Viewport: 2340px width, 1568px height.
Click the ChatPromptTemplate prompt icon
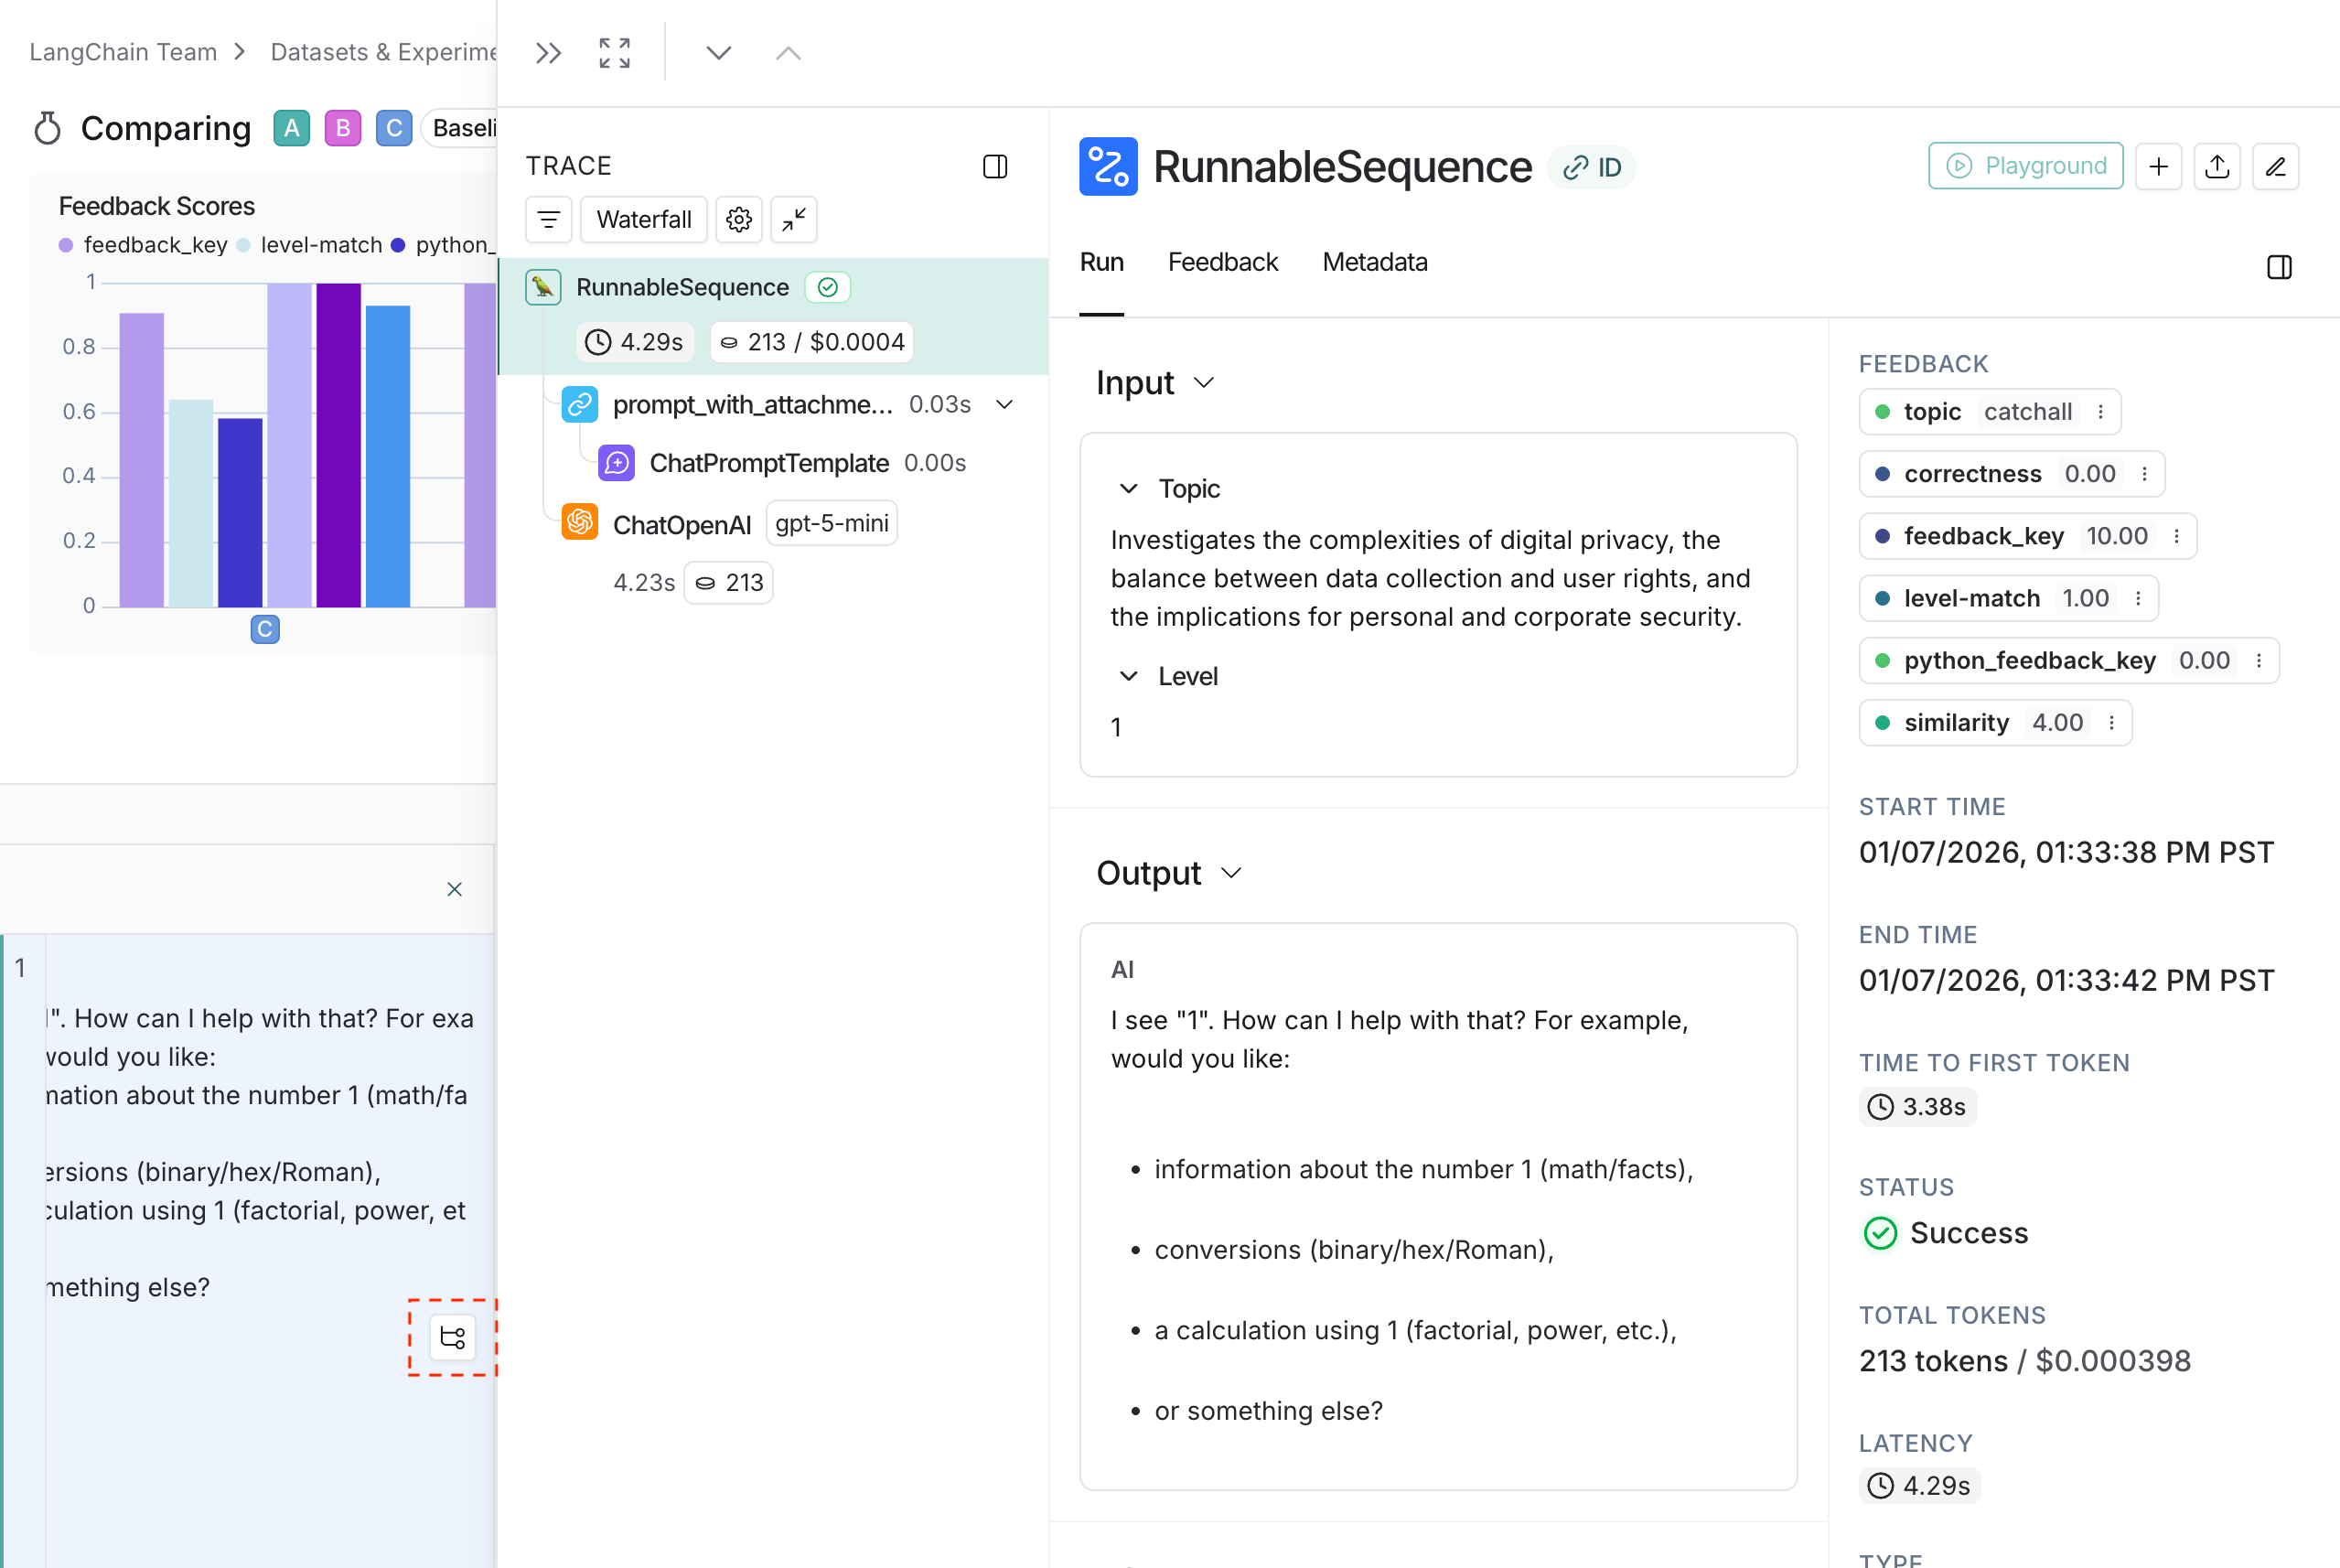617,464
